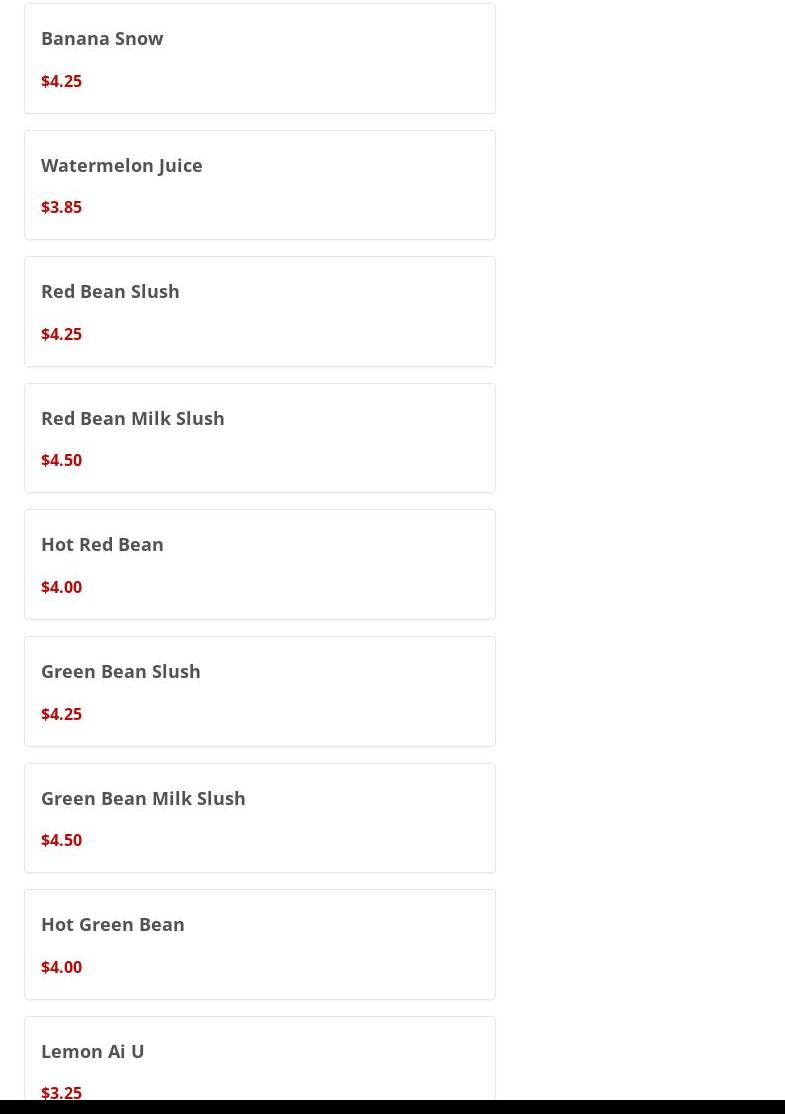Choose the Green Bean Milk Slush title

click(x=143, y=798)
